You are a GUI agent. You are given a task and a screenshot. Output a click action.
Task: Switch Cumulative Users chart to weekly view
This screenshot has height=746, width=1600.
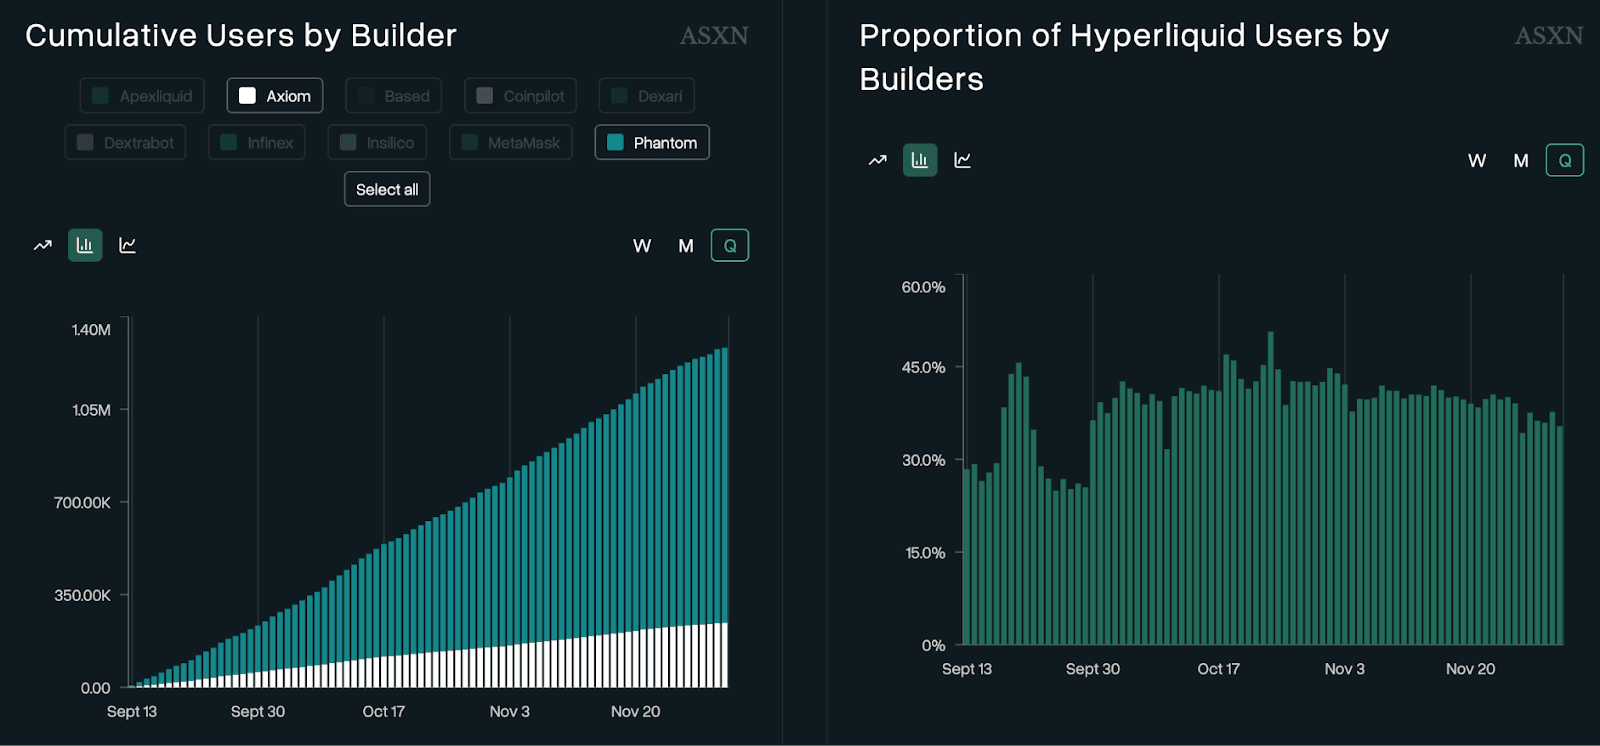(642, 246)
